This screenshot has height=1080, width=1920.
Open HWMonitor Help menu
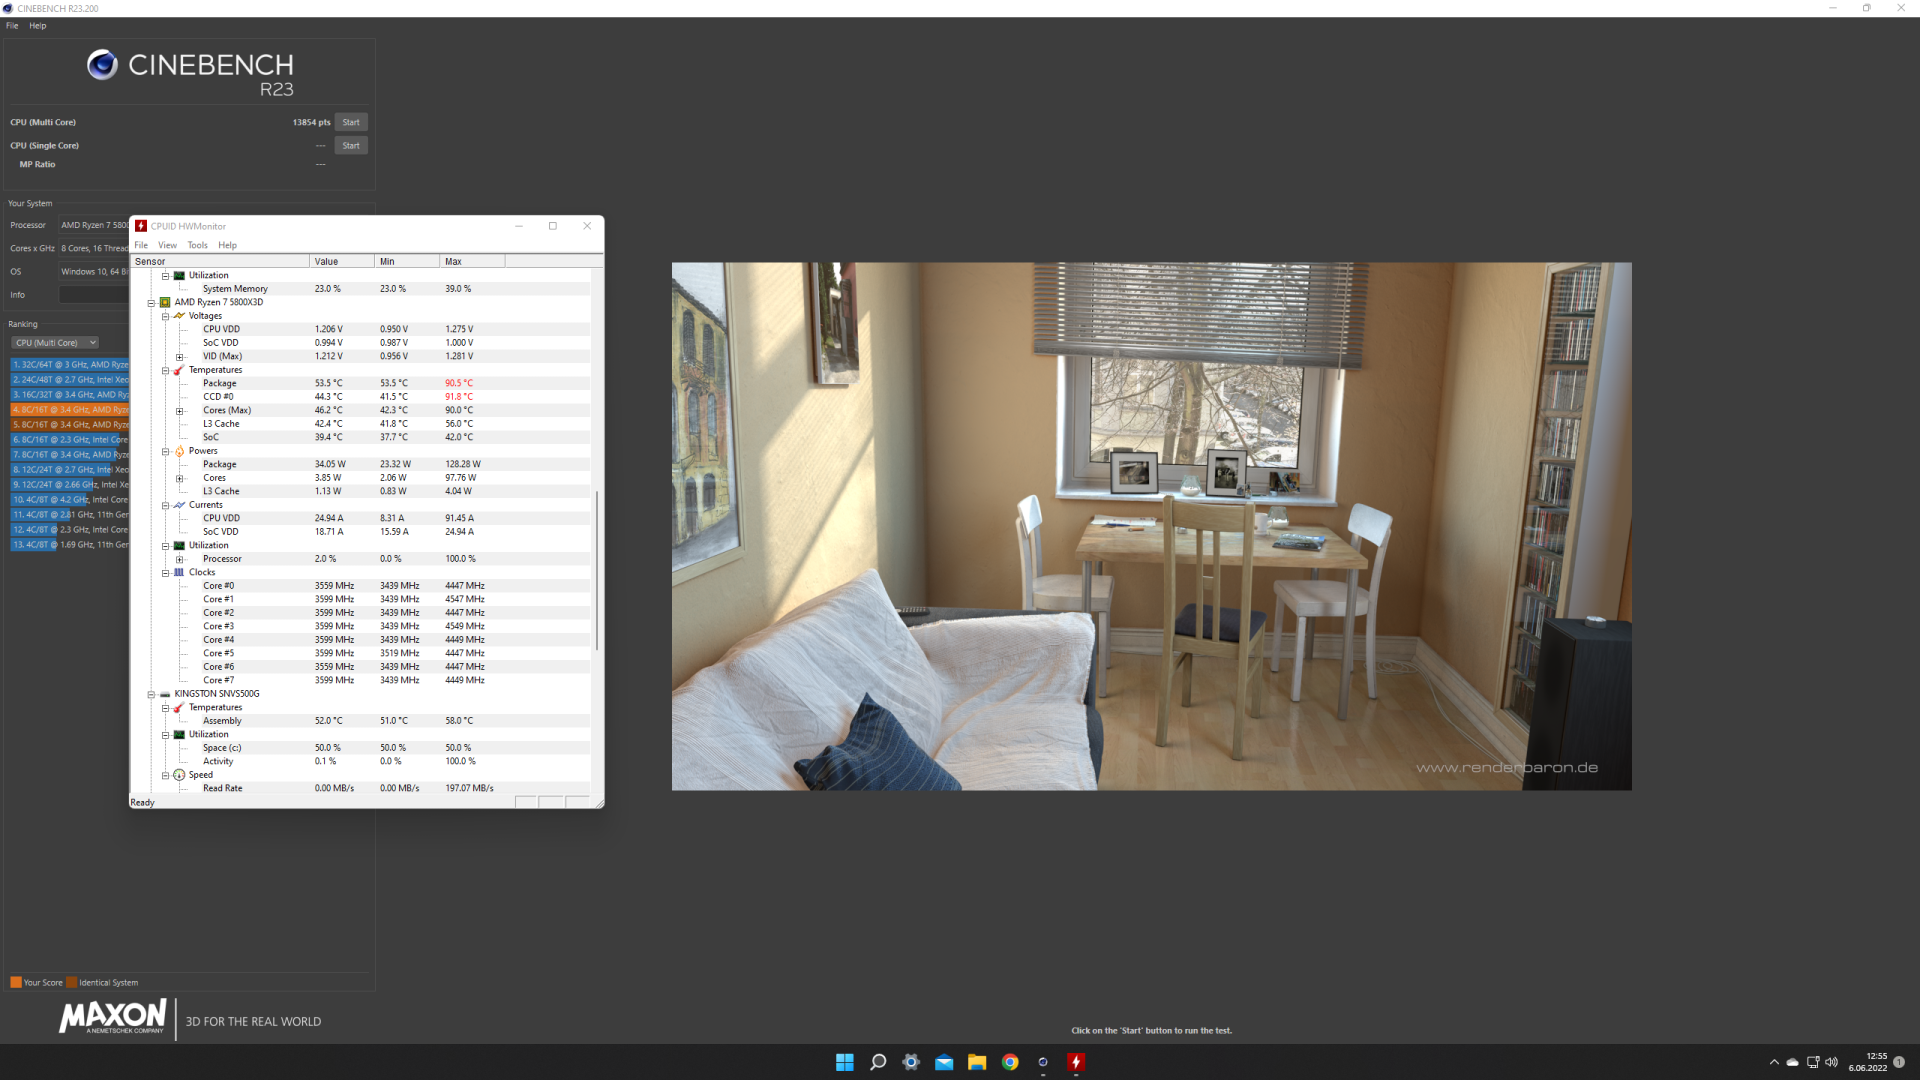[227, 245]
